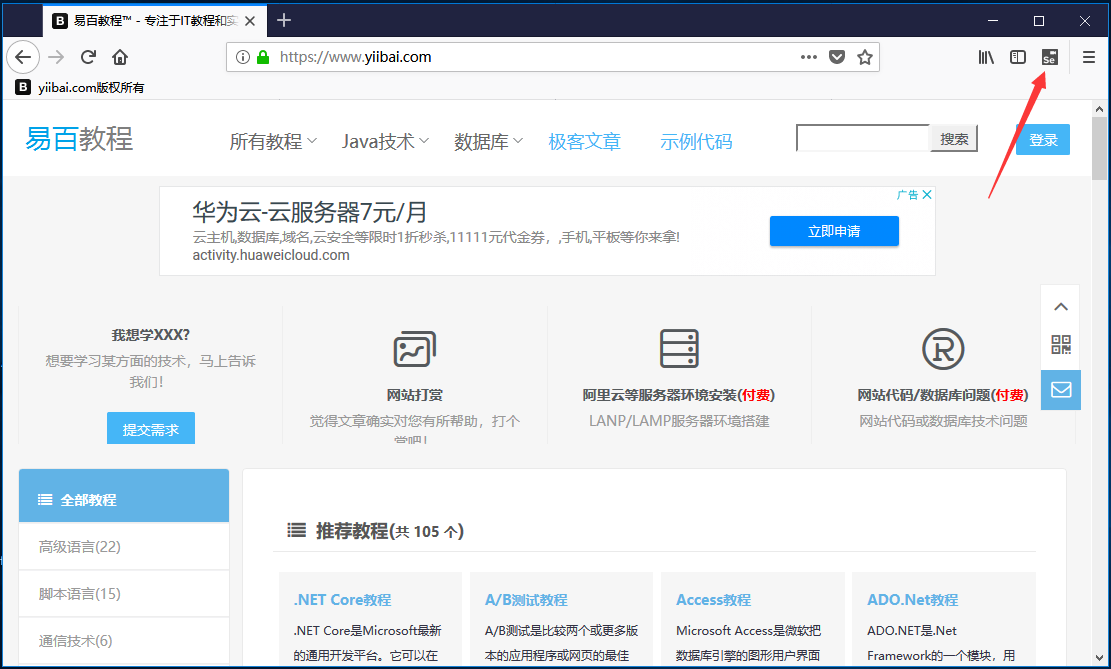Open the Firefox hamburger menu
1111x669 pixels.
click(x=1089, y=57)
